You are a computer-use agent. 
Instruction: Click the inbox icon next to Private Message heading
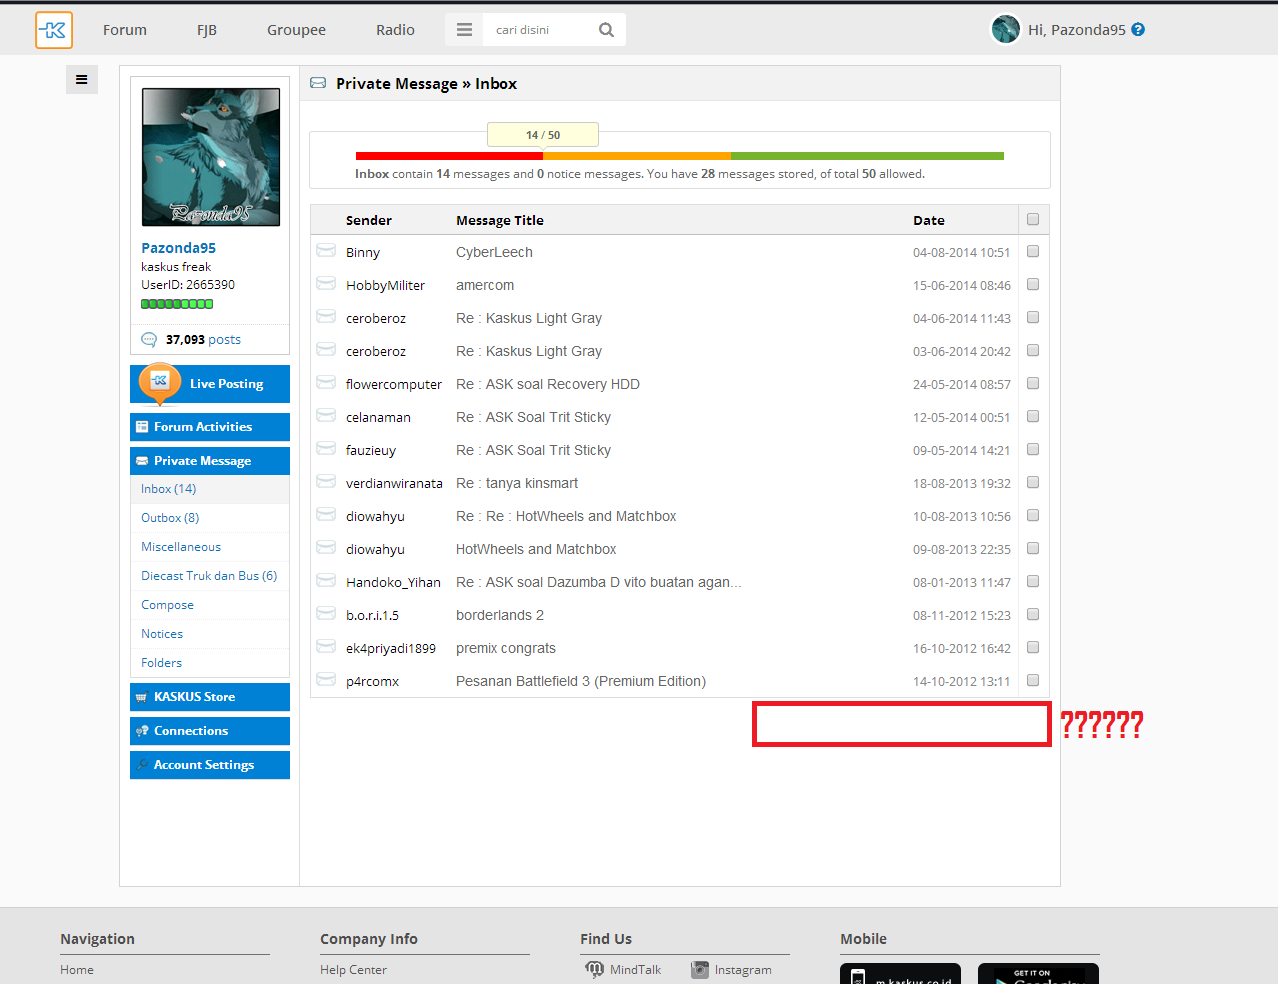(x=318, y=83)
